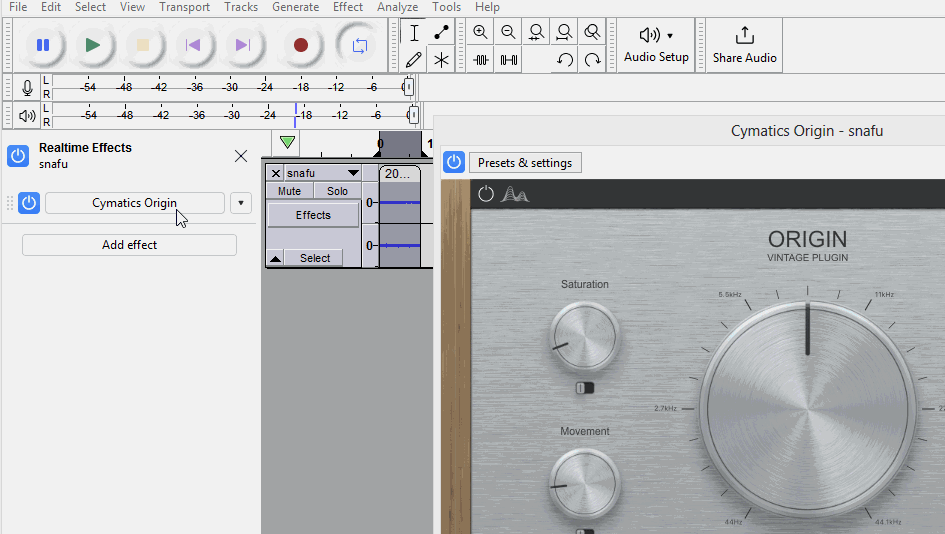Viewport: 945px width, 534px height.
Task: Click the Movement knob
Action: pos(585,483)
